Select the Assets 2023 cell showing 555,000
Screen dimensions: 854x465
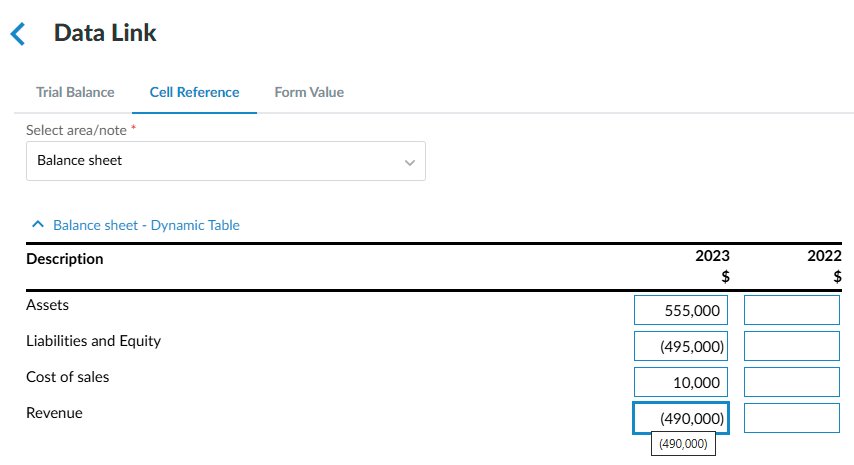coord(681,310)
